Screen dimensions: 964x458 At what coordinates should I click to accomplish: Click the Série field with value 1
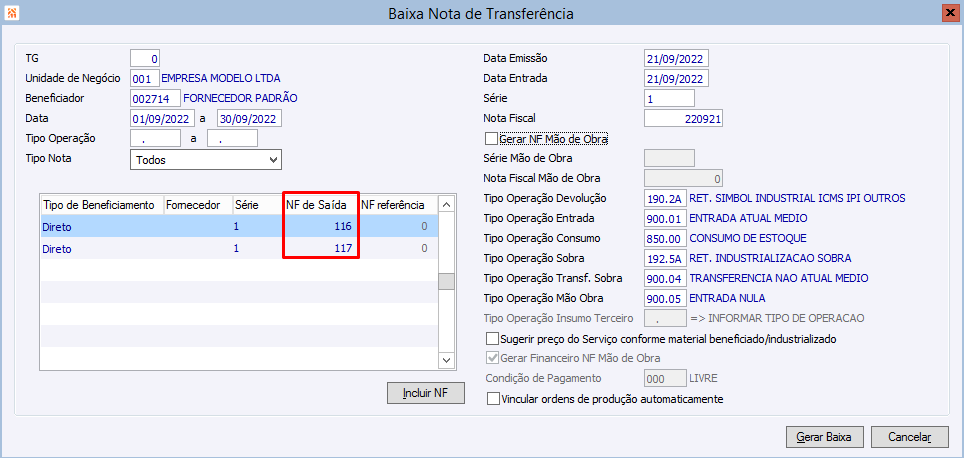(x=670, y=98)
